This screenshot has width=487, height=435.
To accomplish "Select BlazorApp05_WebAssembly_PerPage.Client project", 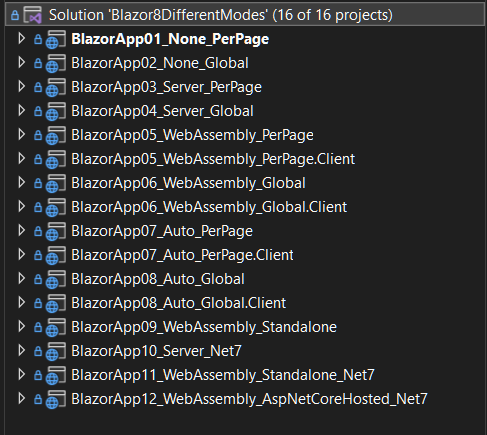I will click(213, 159).
